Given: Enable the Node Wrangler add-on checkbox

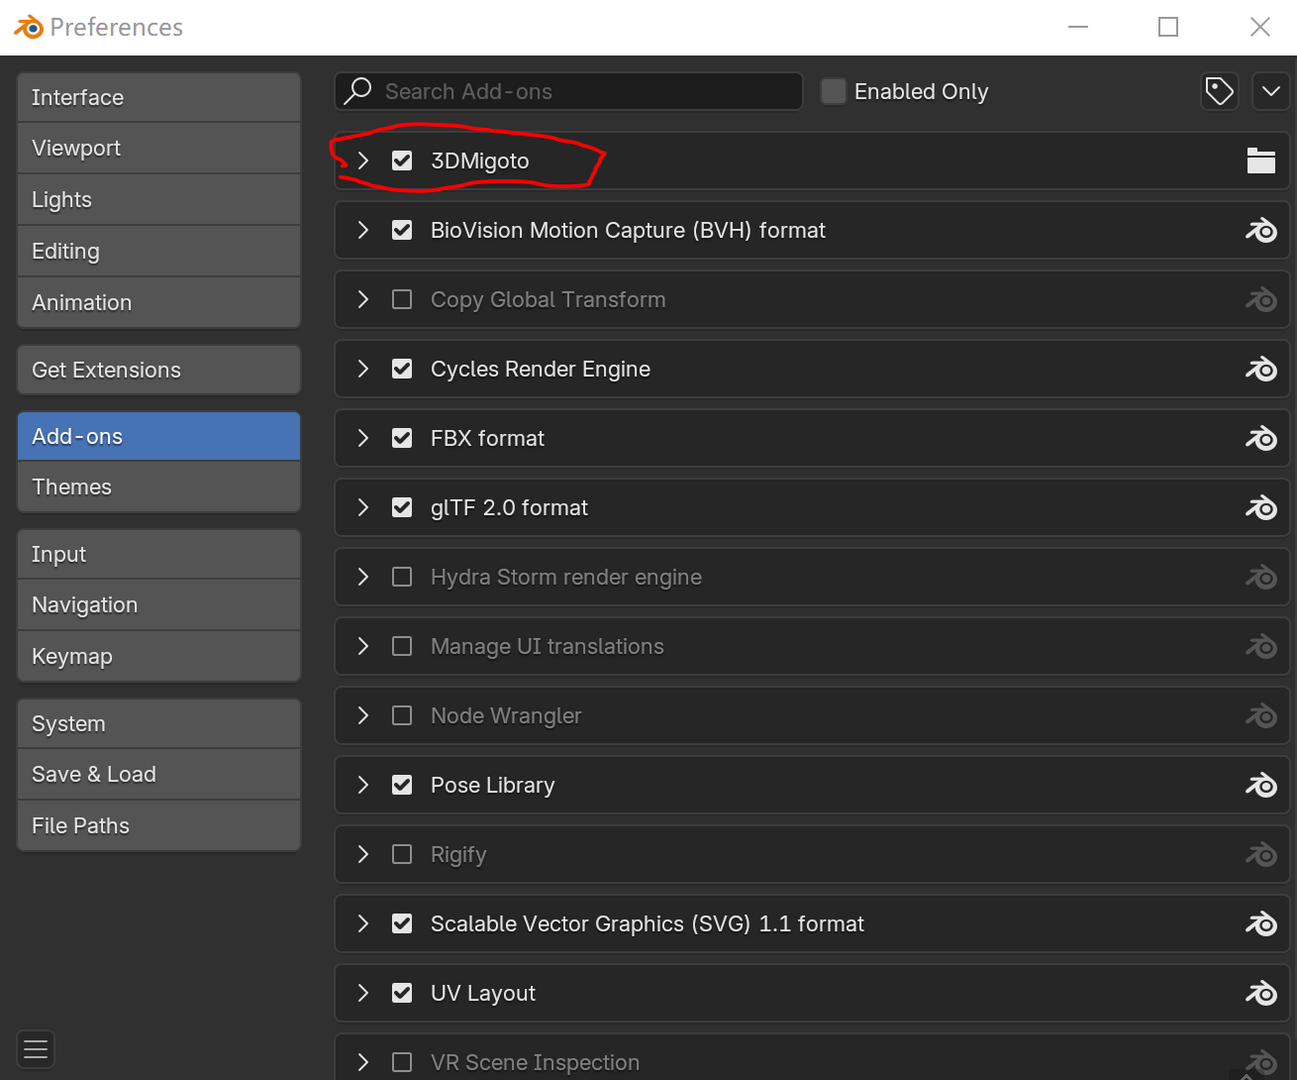Looking at the screenshot, I should point(402,716).
